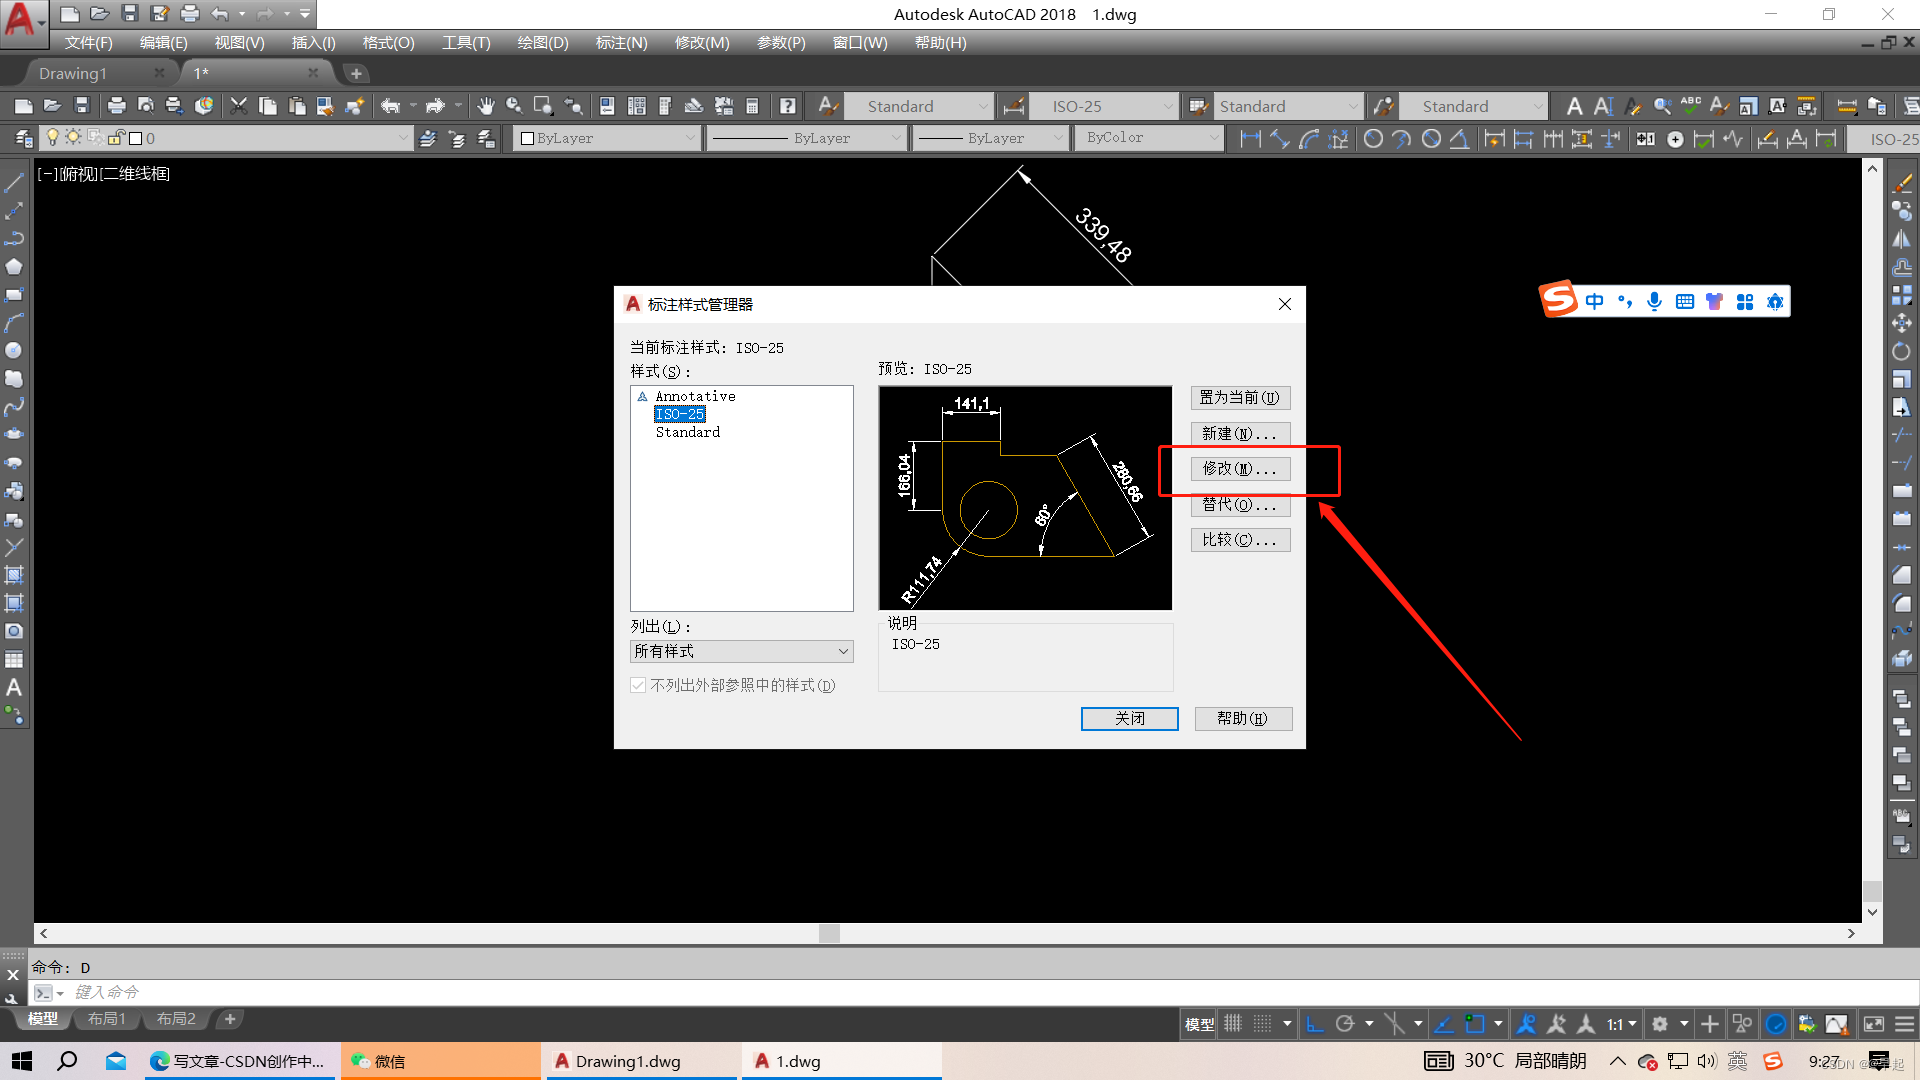Select the Multiline Text tool
The image size is (1920, 1080).
(14, 688)
